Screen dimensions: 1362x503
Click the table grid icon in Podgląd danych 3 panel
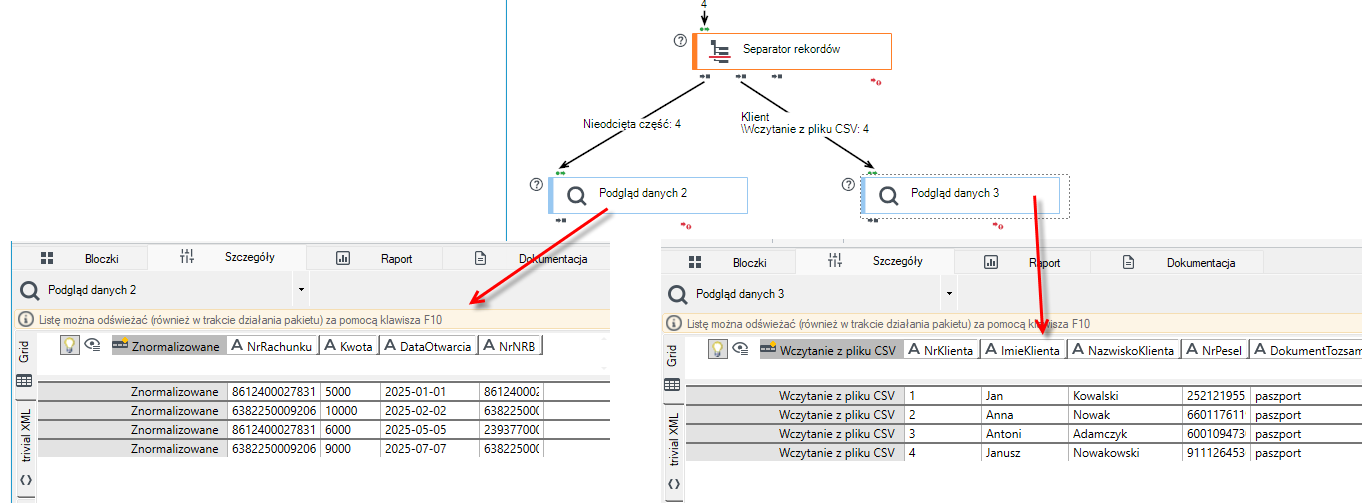(x=673, y=385)
